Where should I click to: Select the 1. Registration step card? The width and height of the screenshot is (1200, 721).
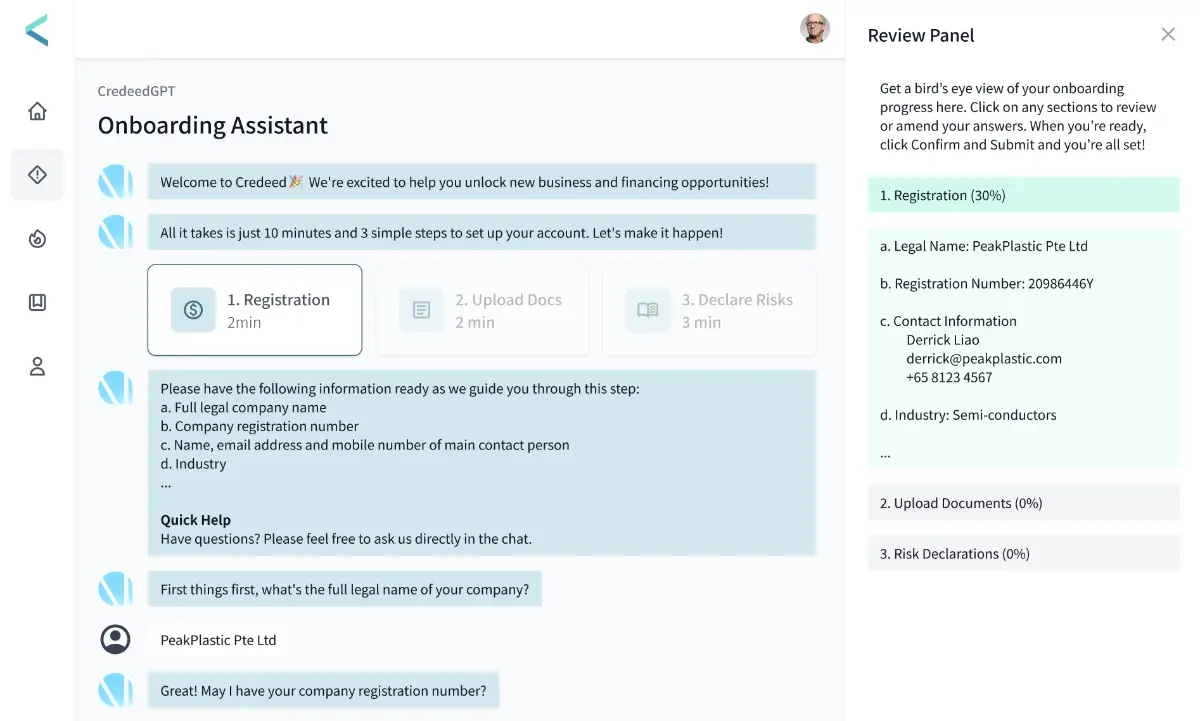click(x=255, y=310)
